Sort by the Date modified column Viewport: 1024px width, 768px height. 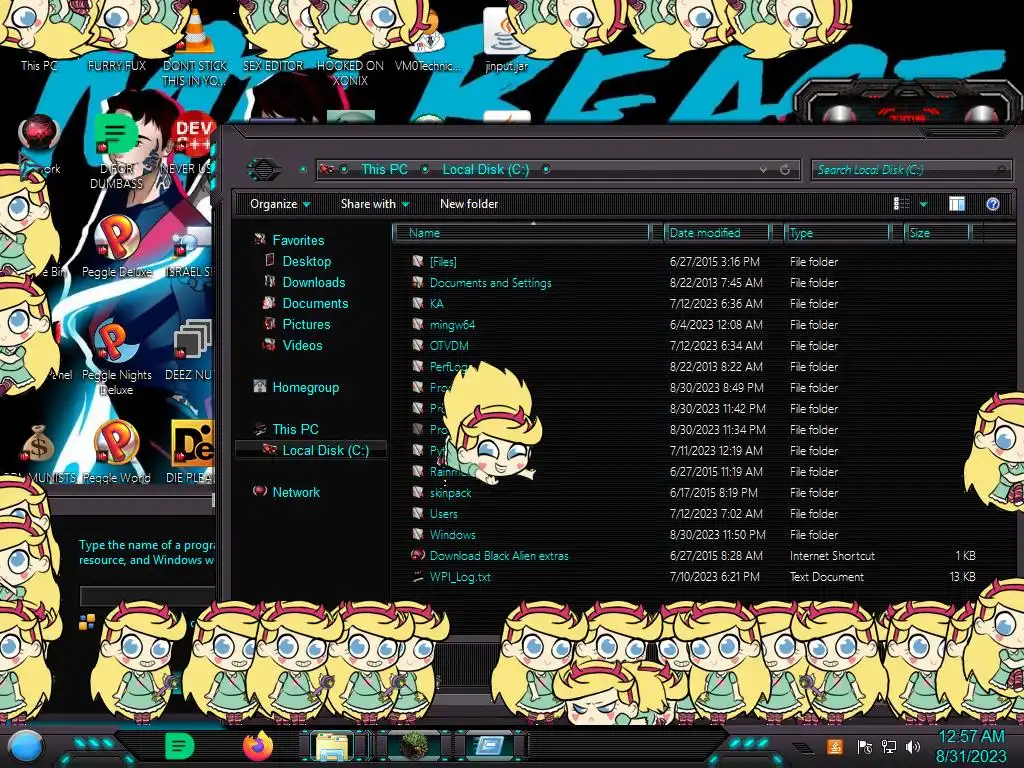click(x=717, y=233)
